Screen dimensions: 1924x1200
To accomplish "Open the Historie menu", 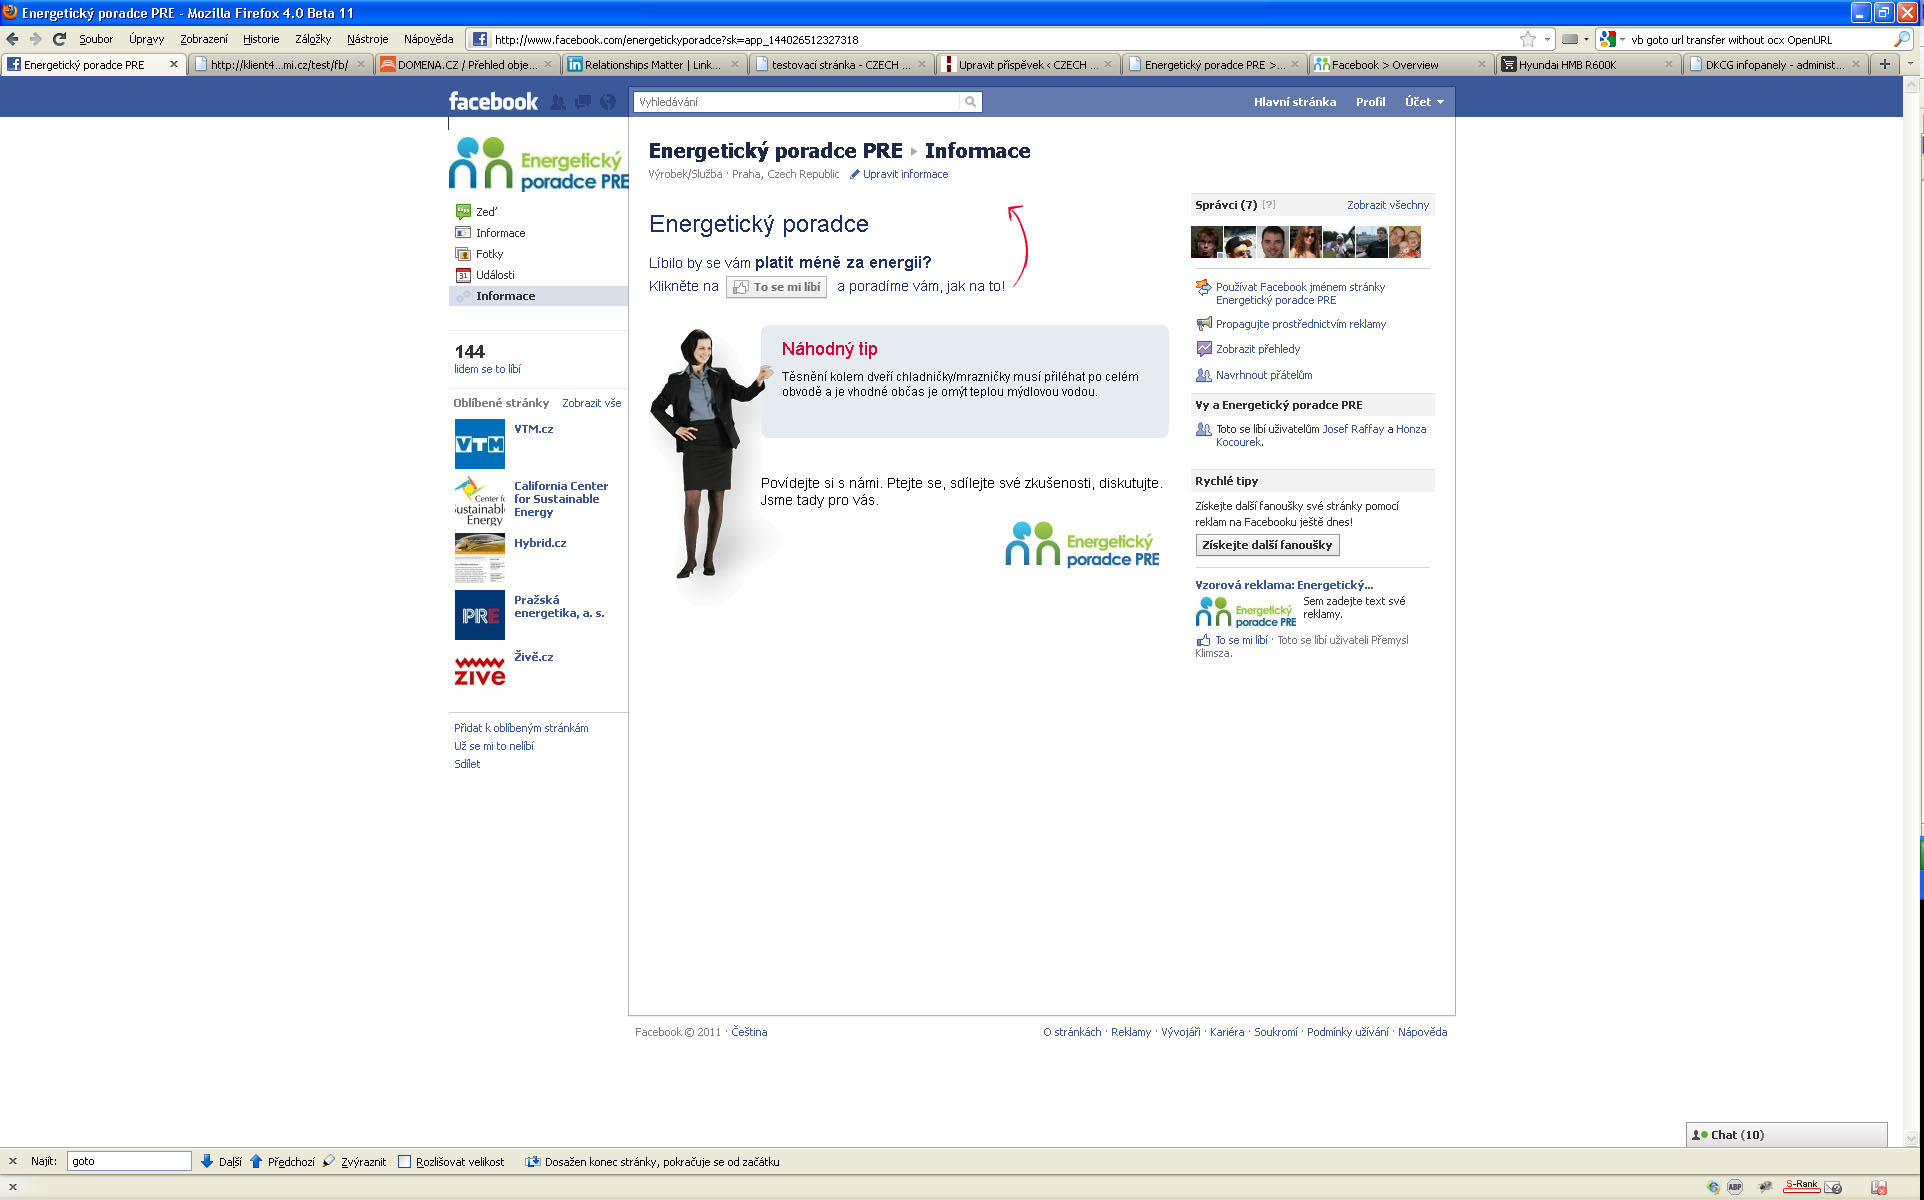I will (x=261, y=39).
